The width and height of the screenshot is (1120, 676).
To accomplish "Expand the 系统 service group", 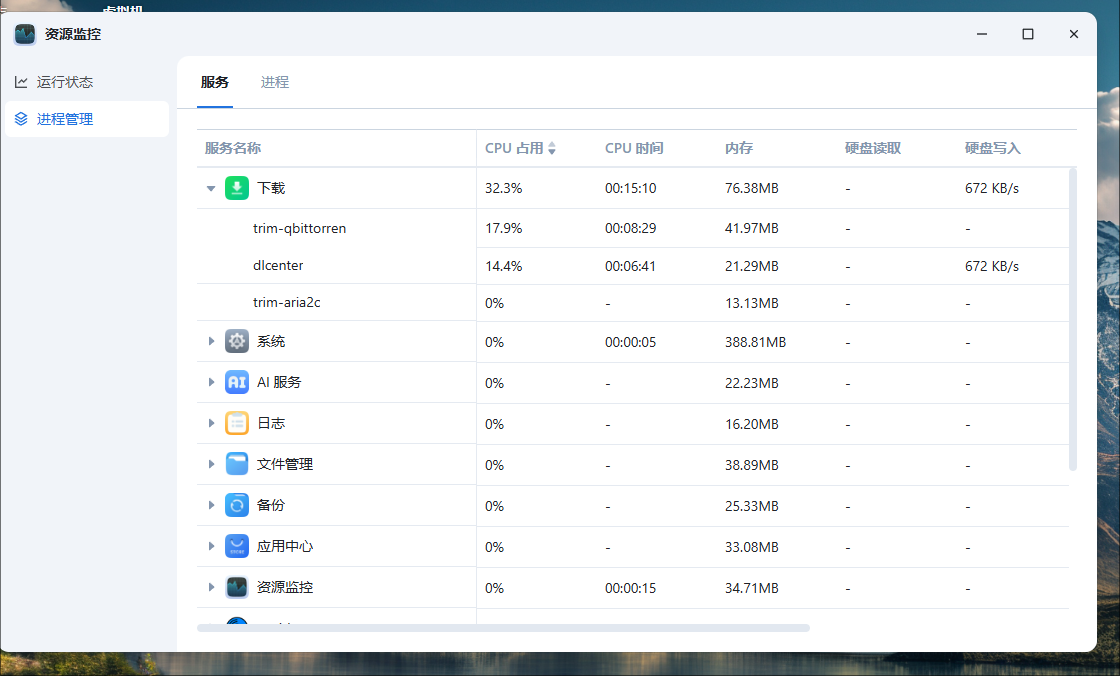I will pyautogui.click(x=211, y=341).
